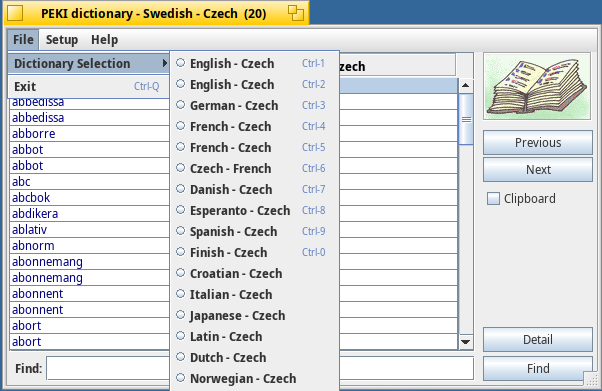Select the Italian - Czech dictionary
The image size is (602, 391).
(255, 294)
